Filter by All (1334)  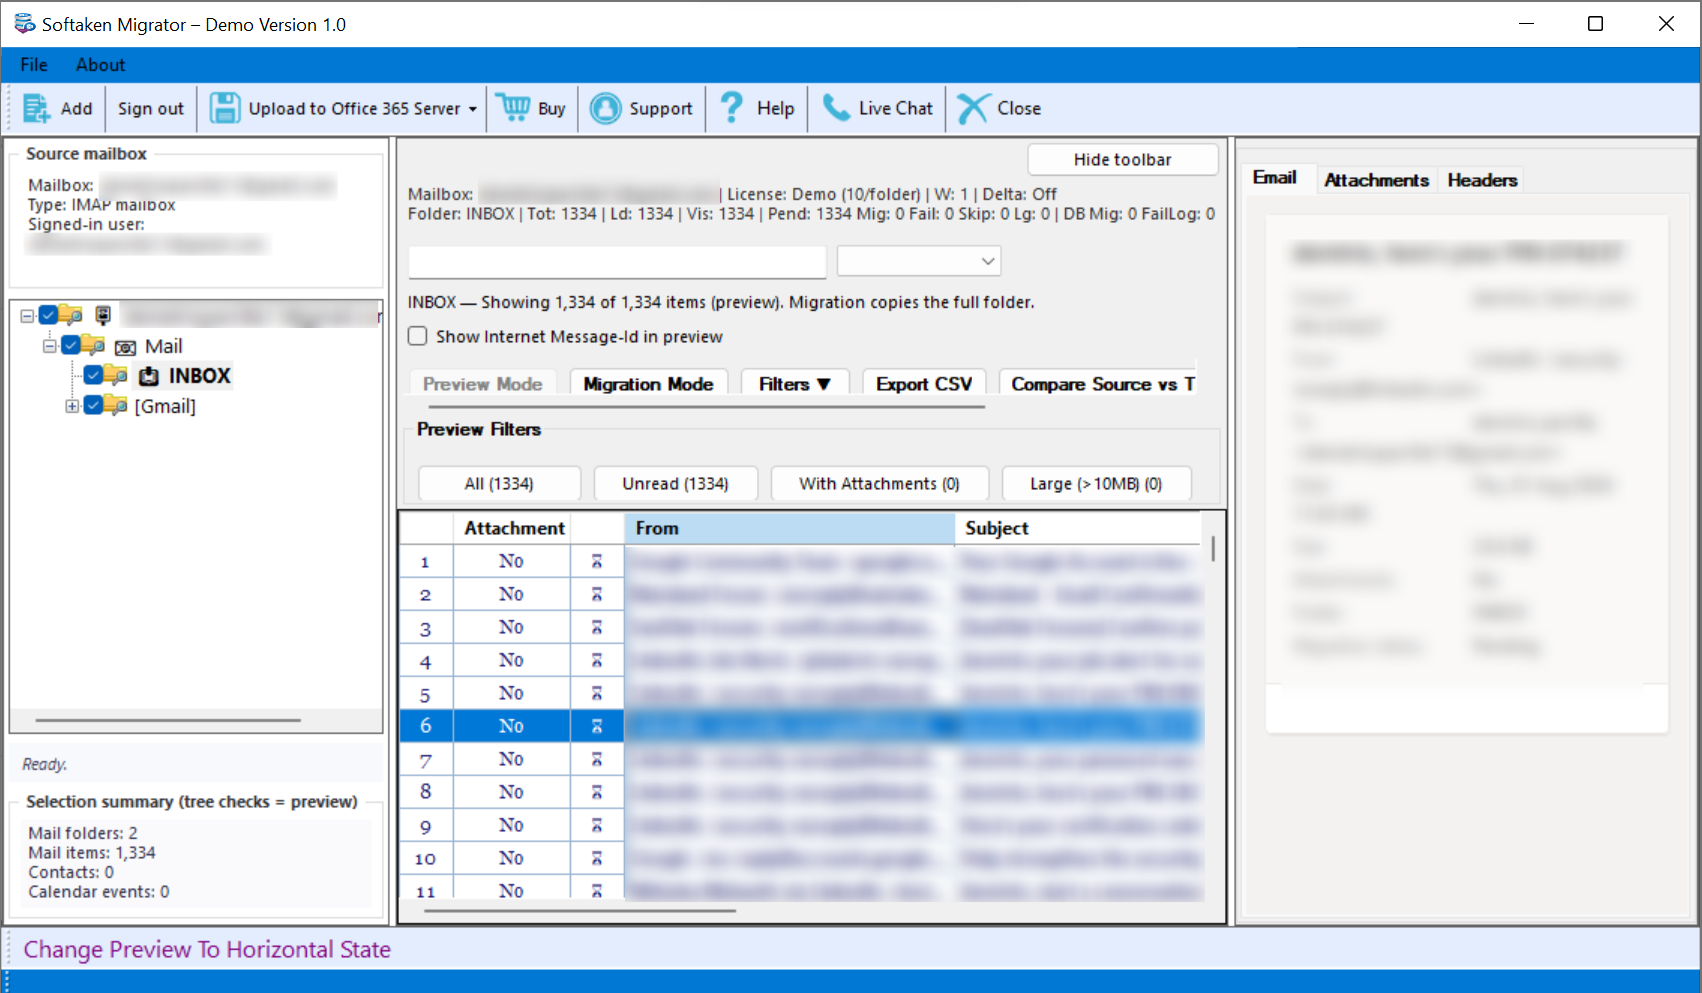(499, 484)
